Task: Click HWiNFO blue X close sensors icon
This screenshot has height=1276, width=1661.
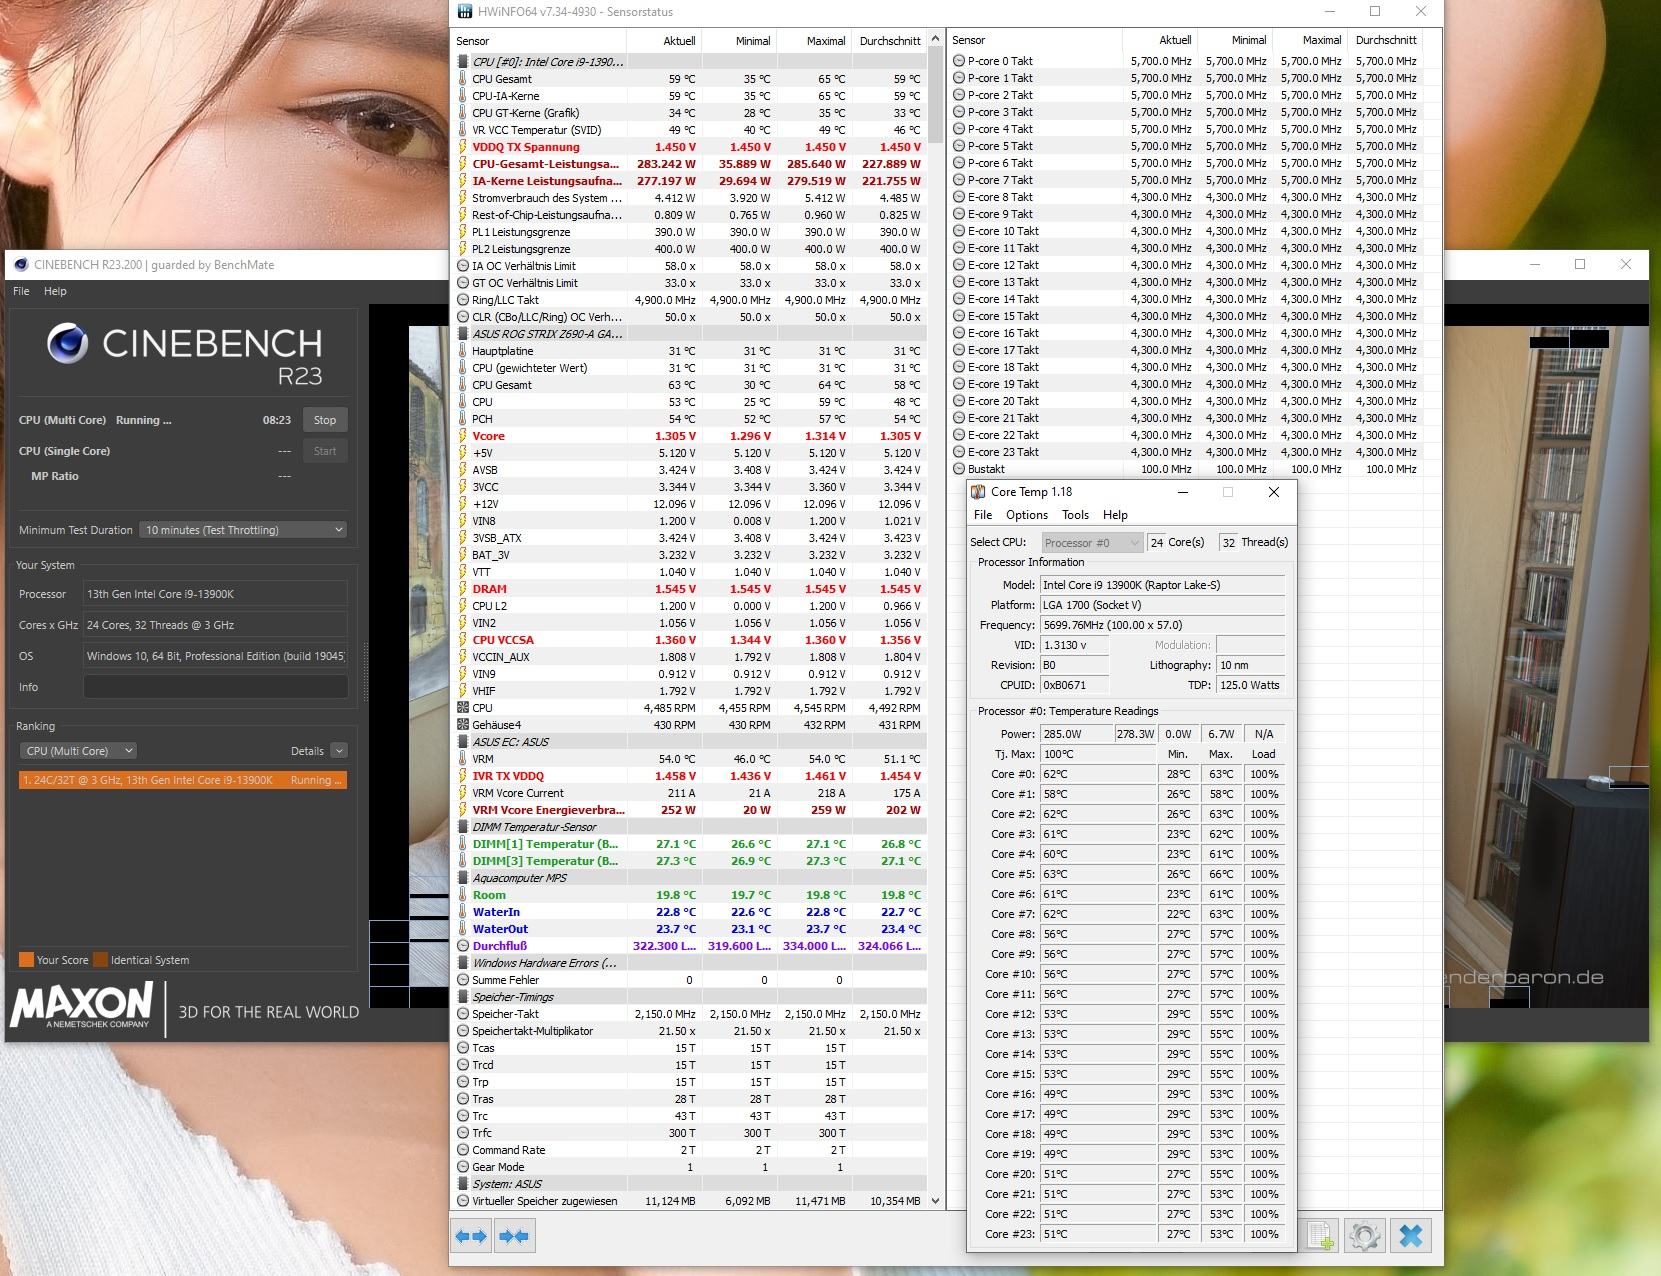Action: pyautogui.click(x=1411, y=1236)
